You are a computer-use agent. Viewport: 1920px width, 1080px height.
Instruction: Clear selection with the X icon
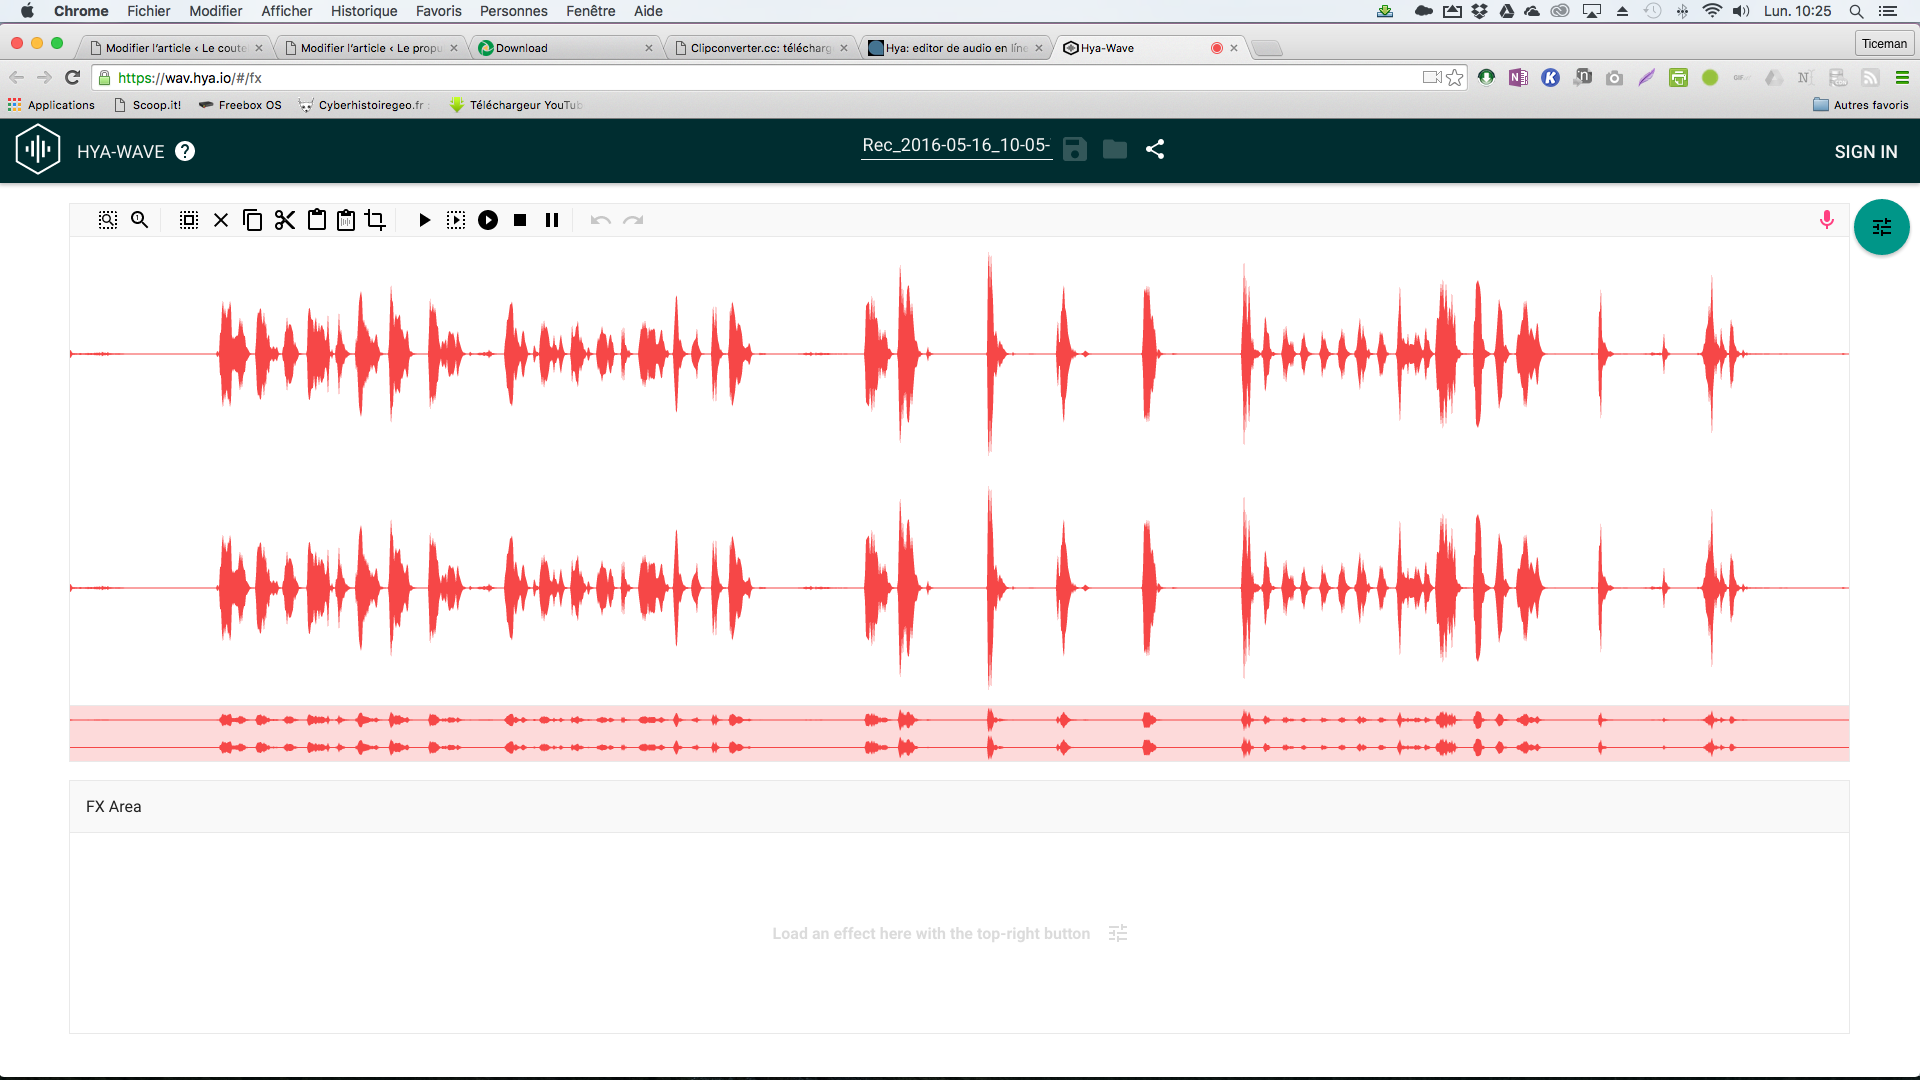[221, 220]
